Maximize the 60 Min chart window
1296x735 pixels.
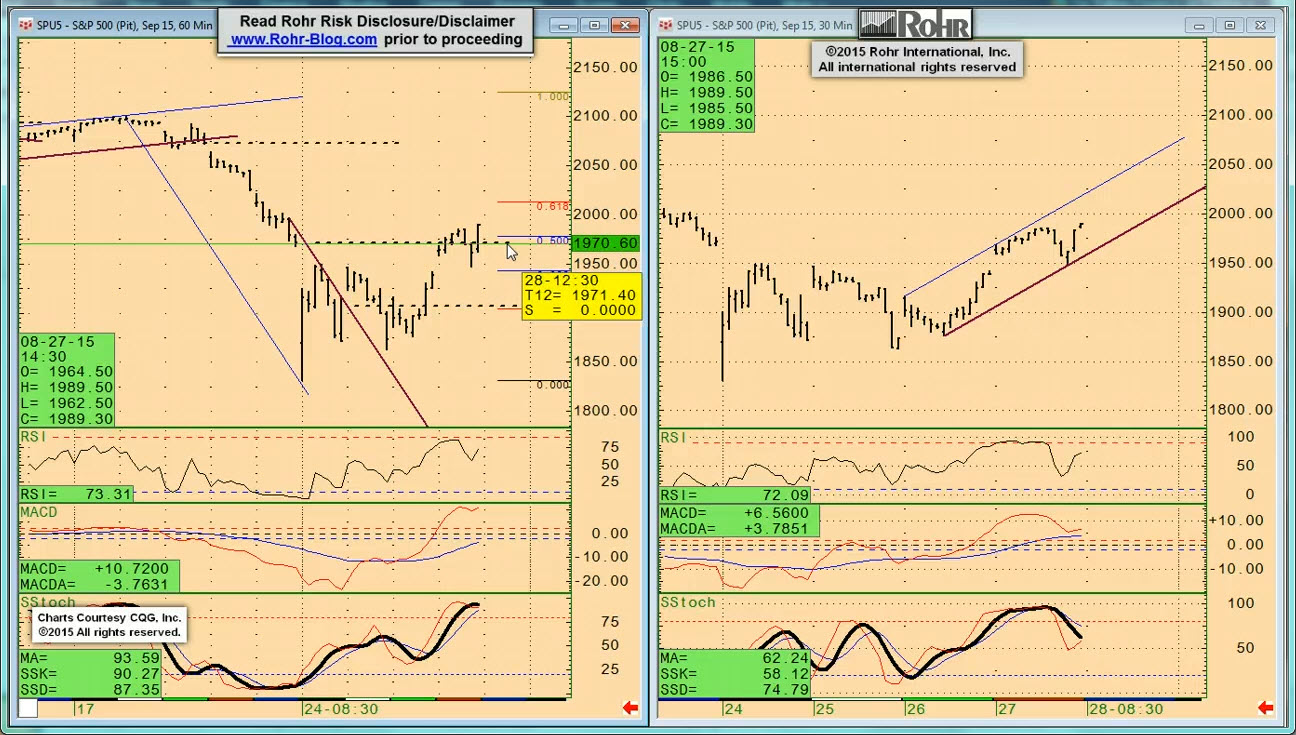595,25
